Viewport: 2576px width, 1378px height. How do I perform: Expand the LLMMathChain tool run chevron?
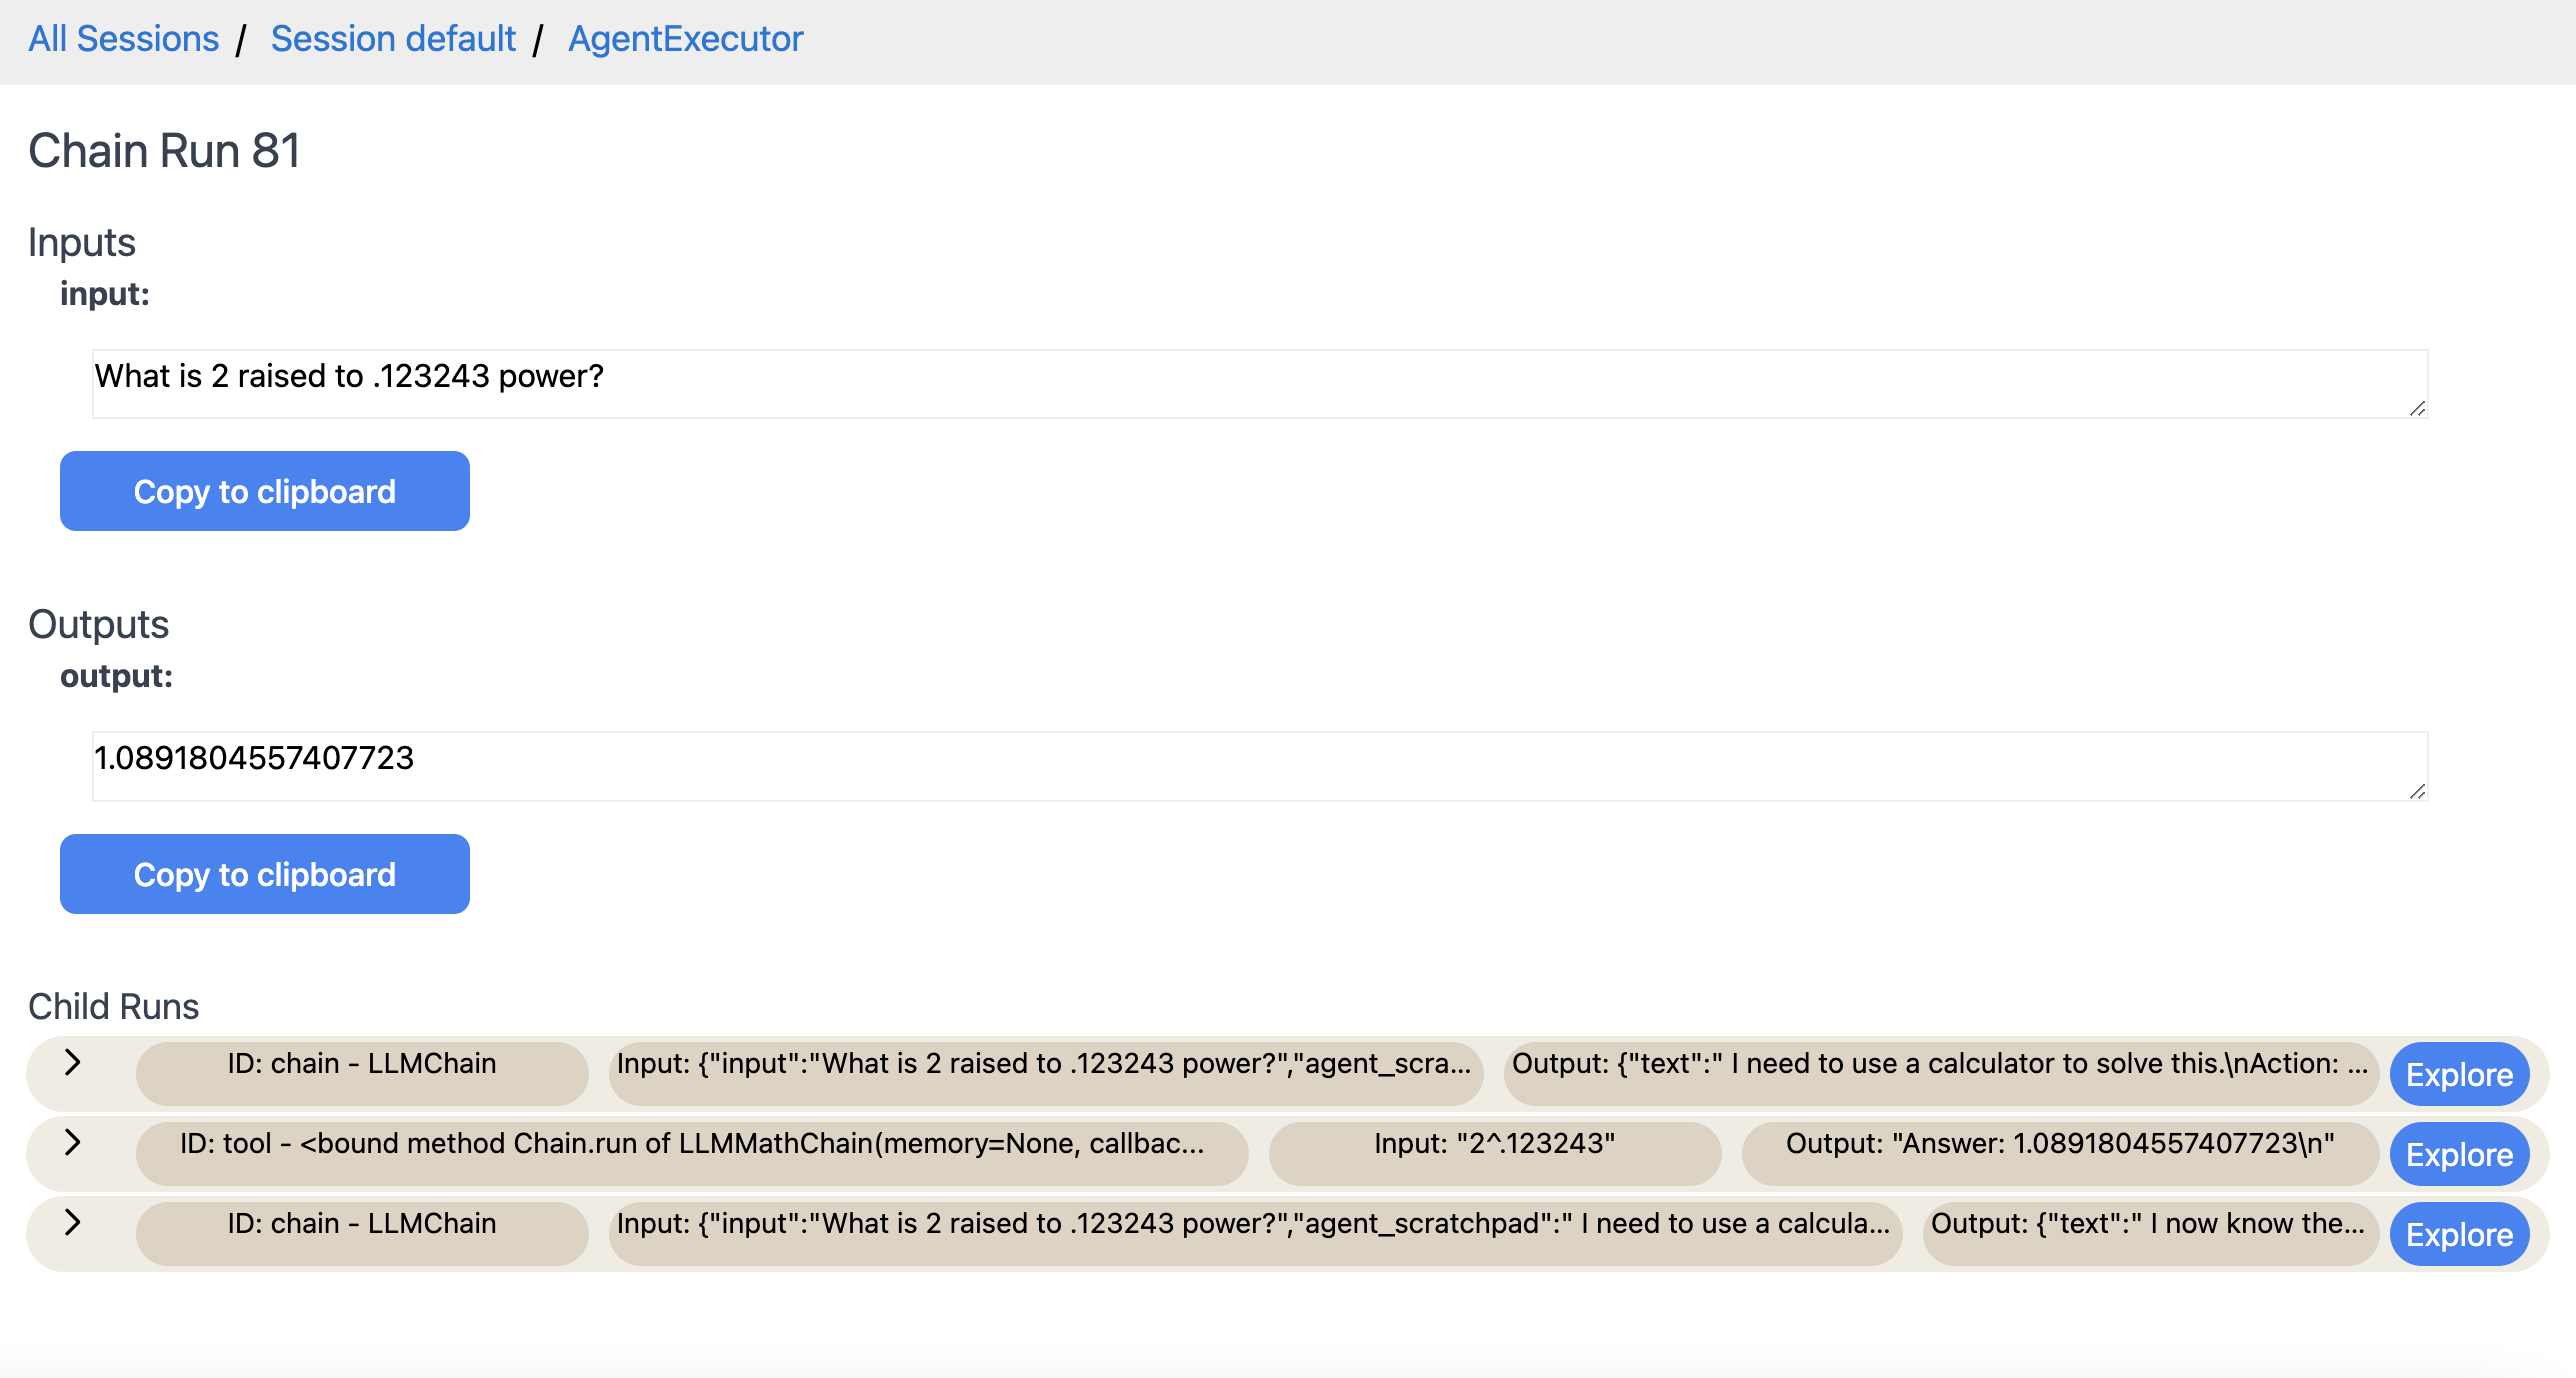pos(72,1142)
